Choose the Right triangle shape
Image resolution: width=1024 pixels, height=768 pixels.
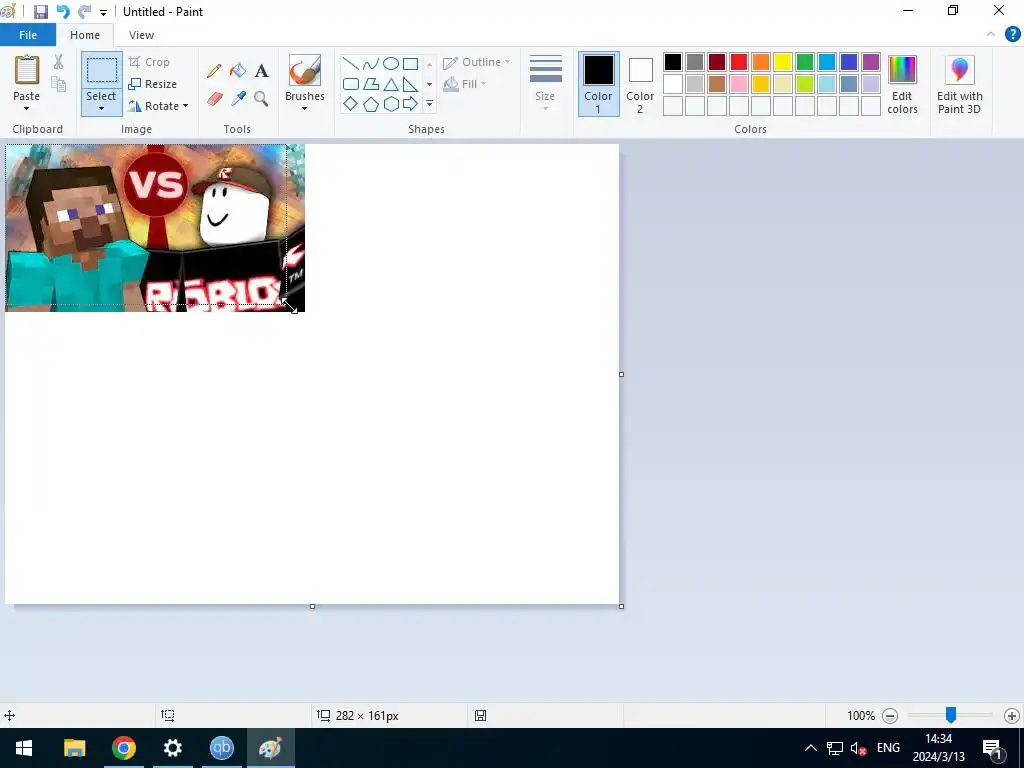[x=411, y=84]
